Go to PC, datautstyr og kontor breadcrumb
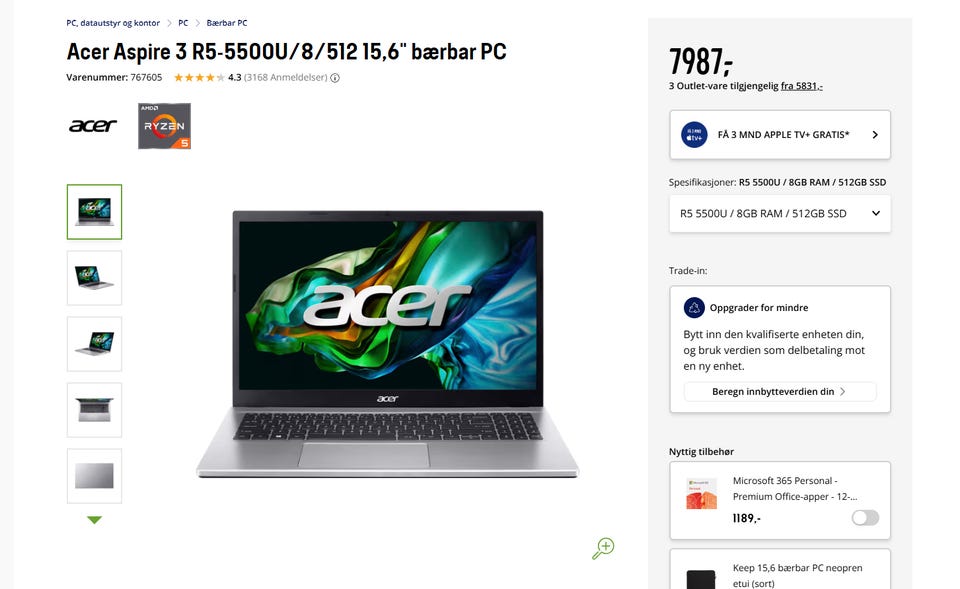Viewport: 960px width, 589px height. tap(113, 23)
